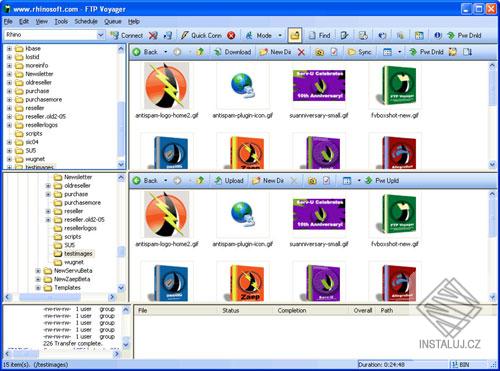This screenshot has width=500, height=371.
Task: Open the Tools menu
Action: 61,22
